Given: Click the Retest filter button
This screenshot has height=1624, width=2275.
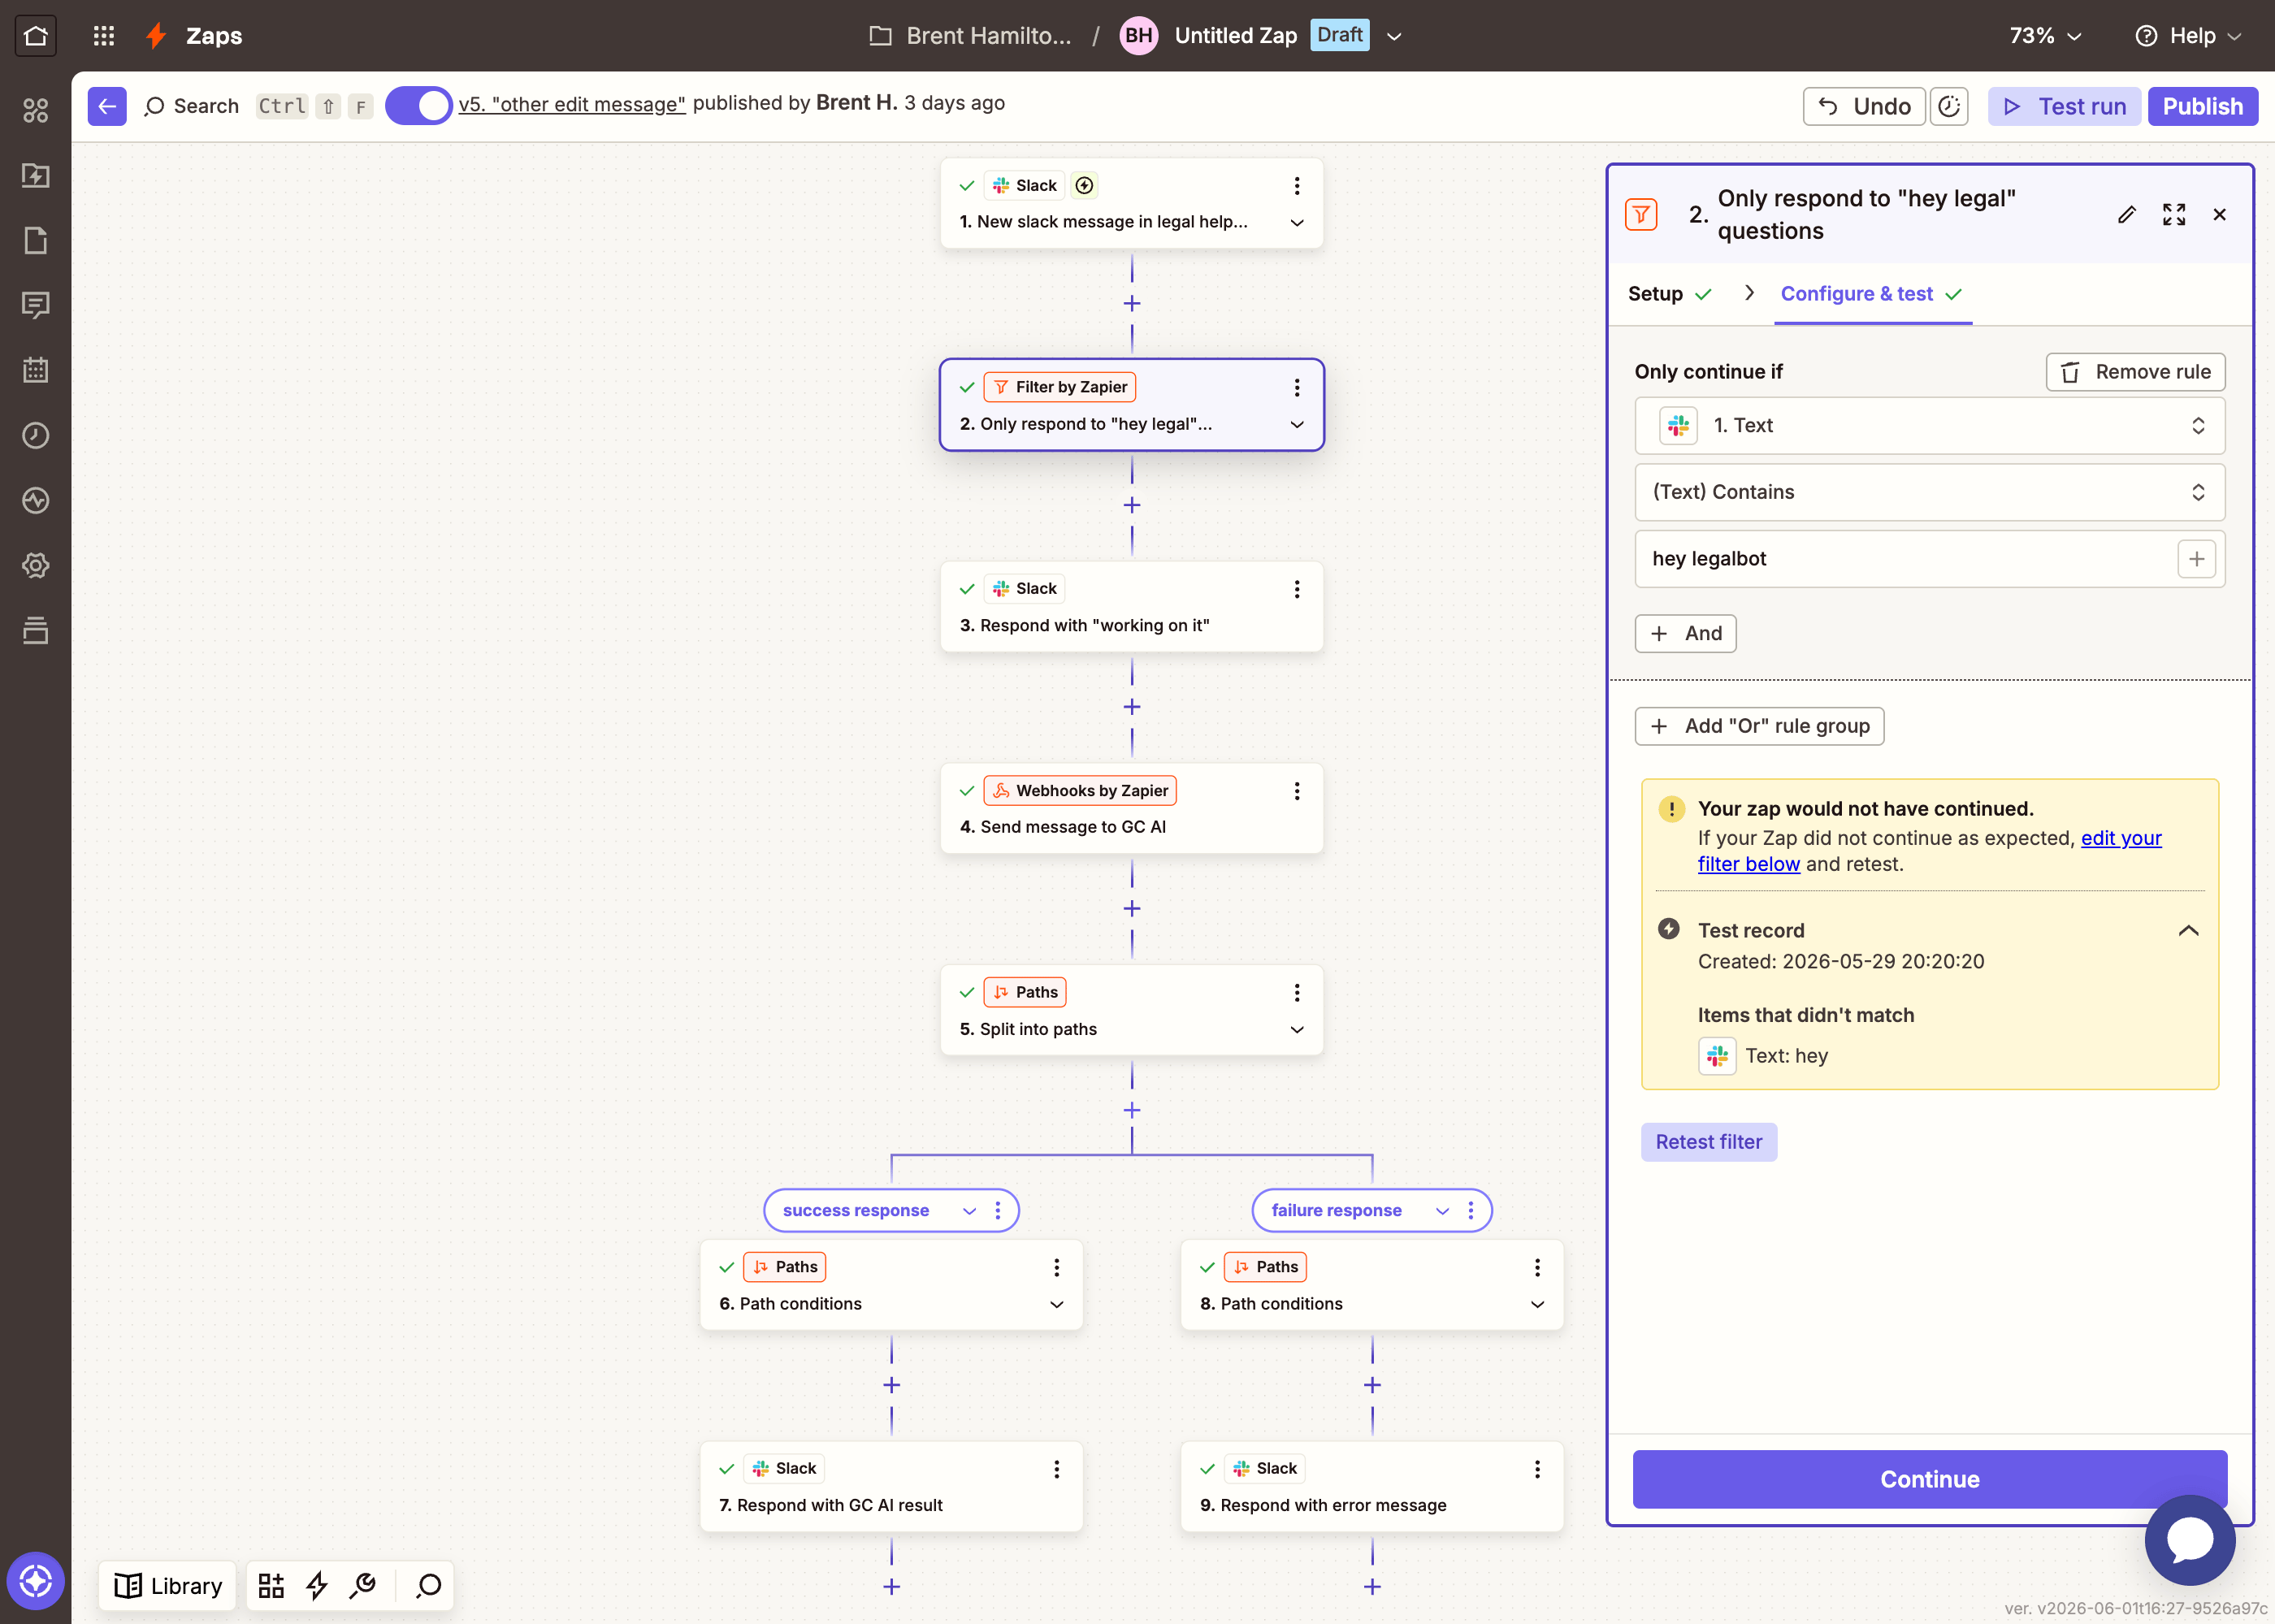Looking at the screenshot, I should click(1709, 1142).
